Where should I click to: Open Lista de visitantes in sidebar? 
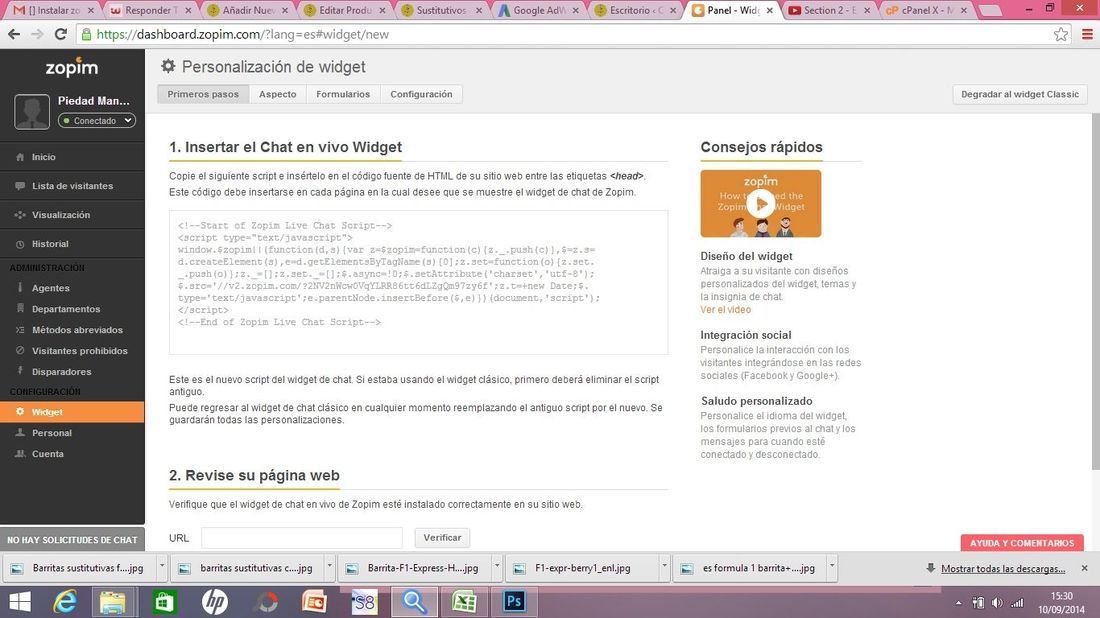pyautogui.click(x=72, y=186)
